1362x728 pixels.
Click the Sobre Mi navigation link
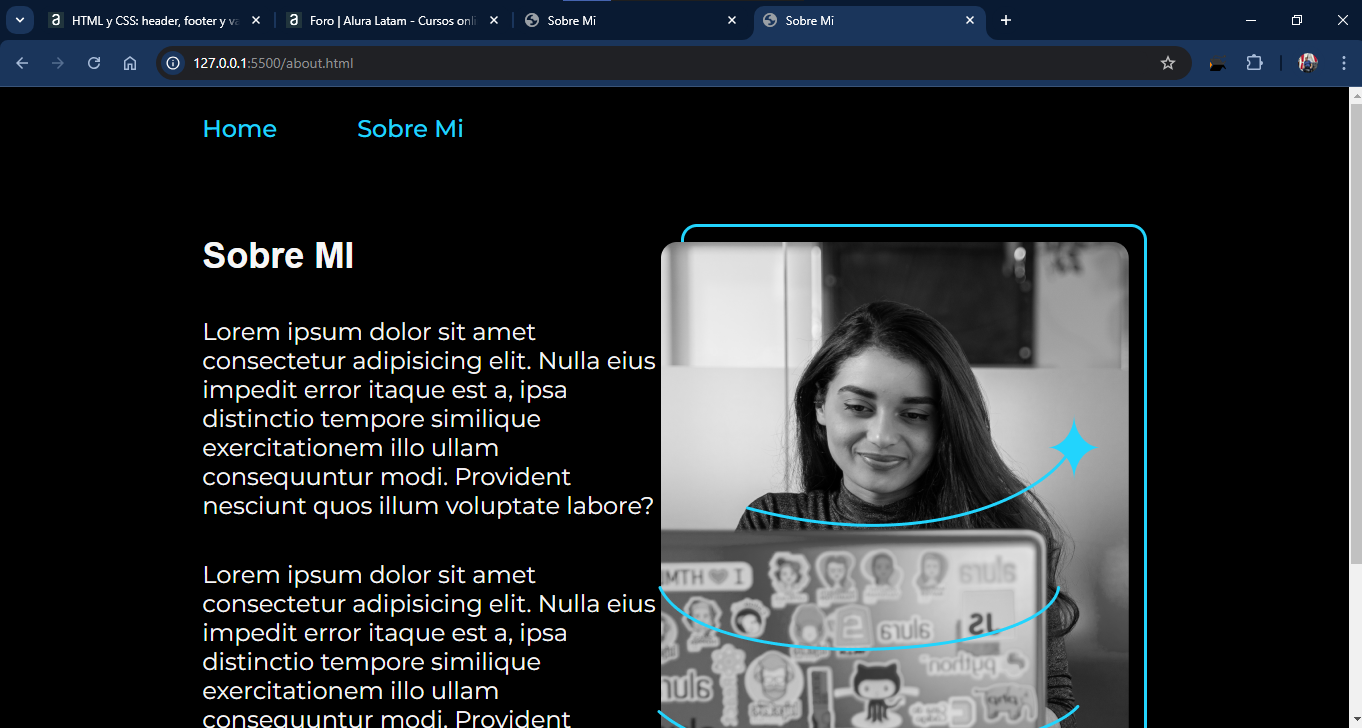pos(410,129)
